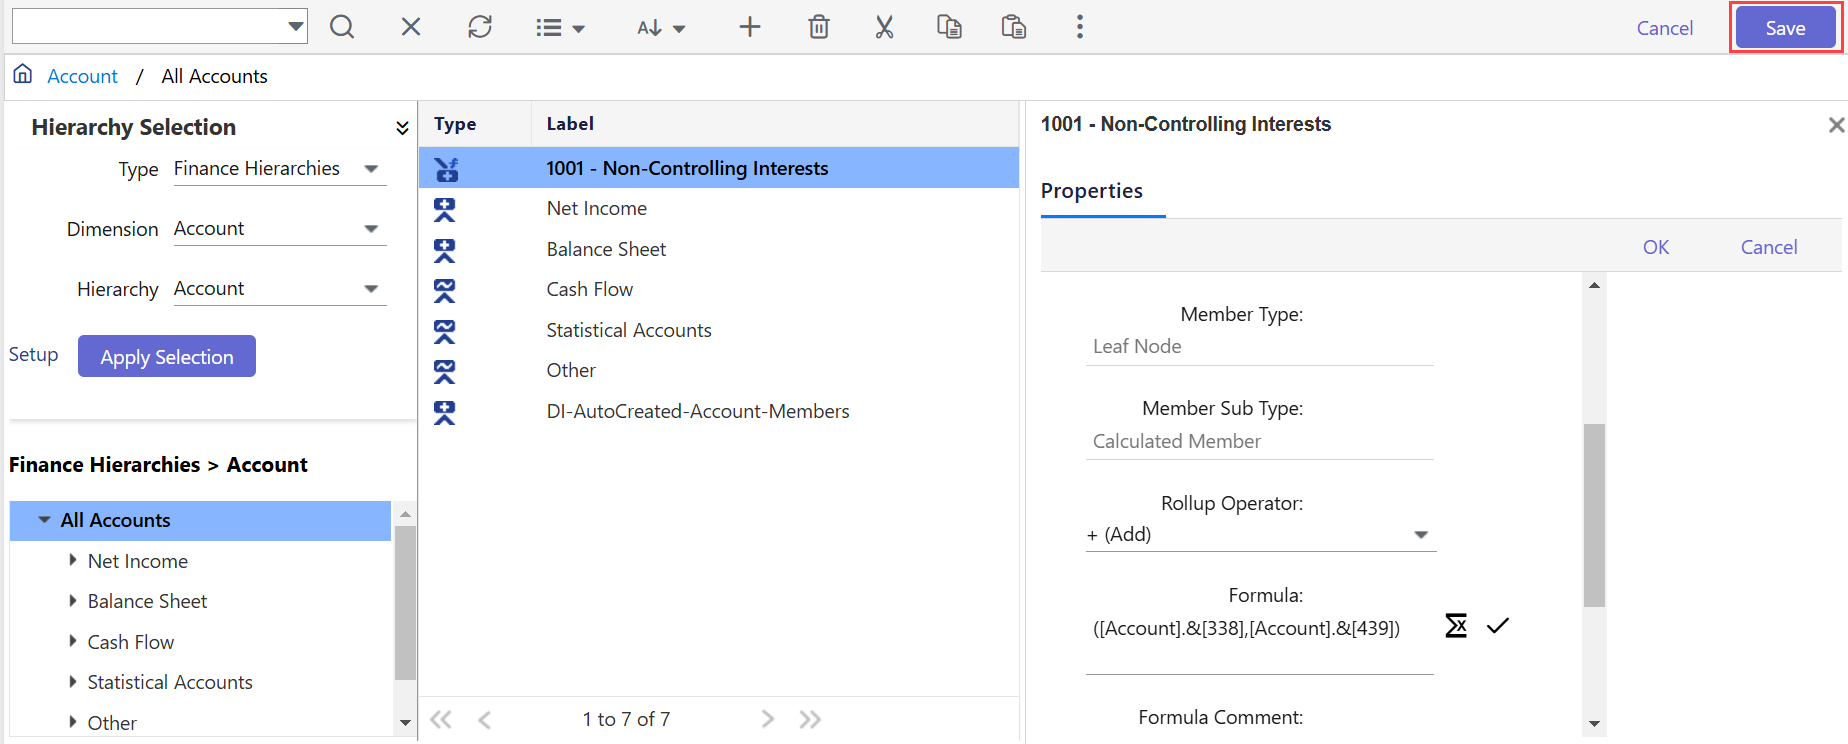The height and width of the screenshot is (744, 1848).
Task: Expand the Net Income tree node
Action: tap(73, 561)
